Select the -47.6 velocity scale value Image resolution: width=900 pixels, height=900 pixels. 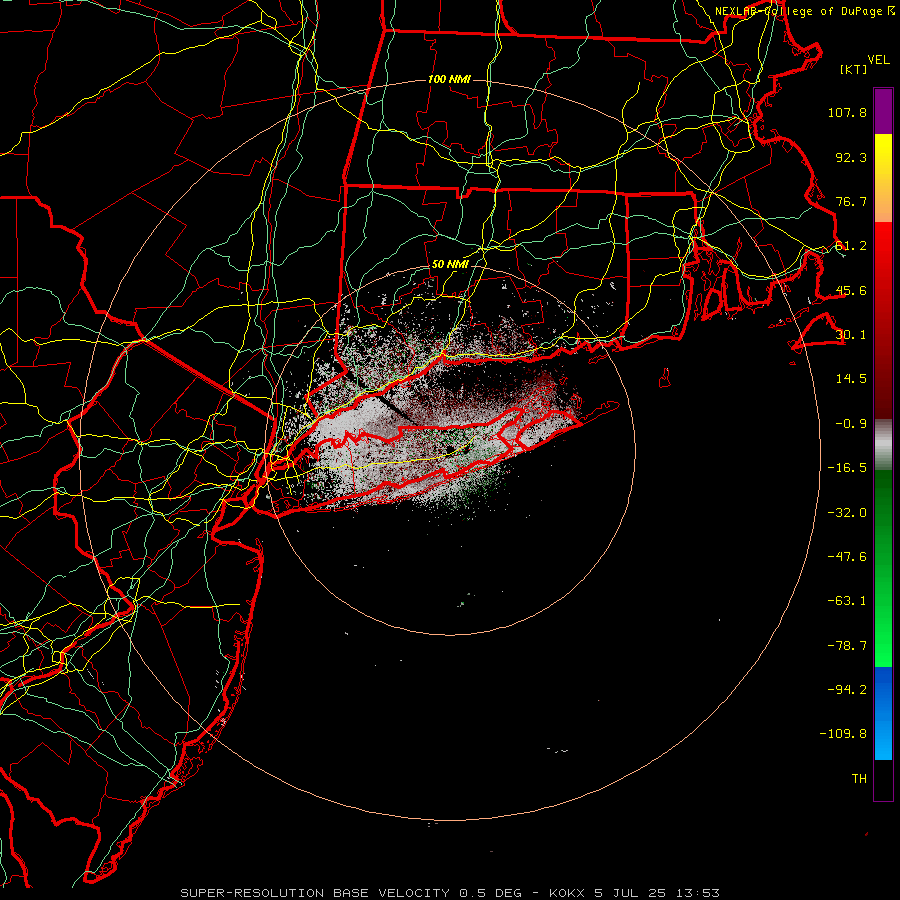click(x=847, y=557)
